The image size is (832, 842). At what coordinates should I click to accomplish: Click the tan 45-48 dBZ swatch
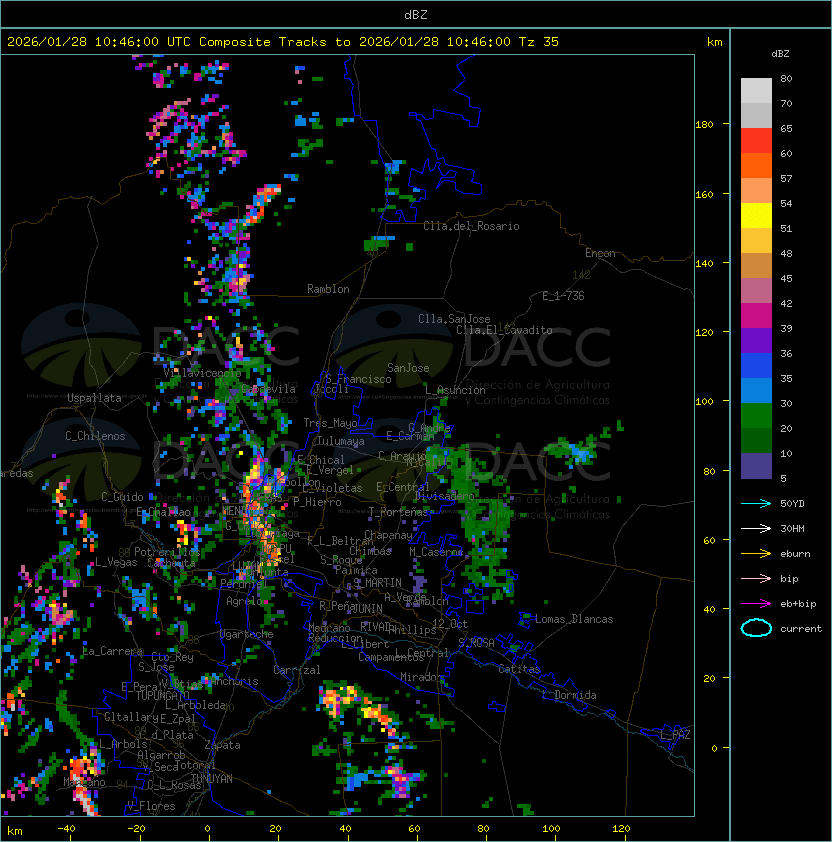756,265
